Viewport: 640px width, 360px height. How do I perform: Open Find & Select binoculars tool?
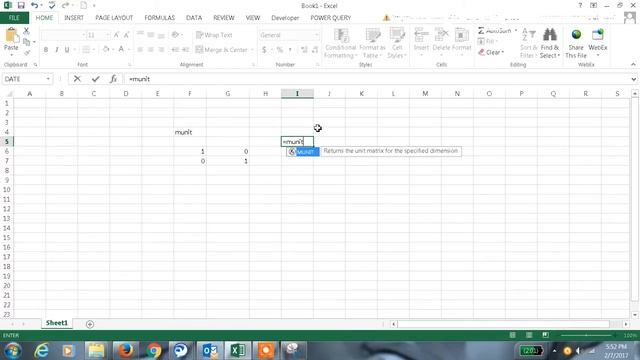pyautogui.click(x=549, y=43)
